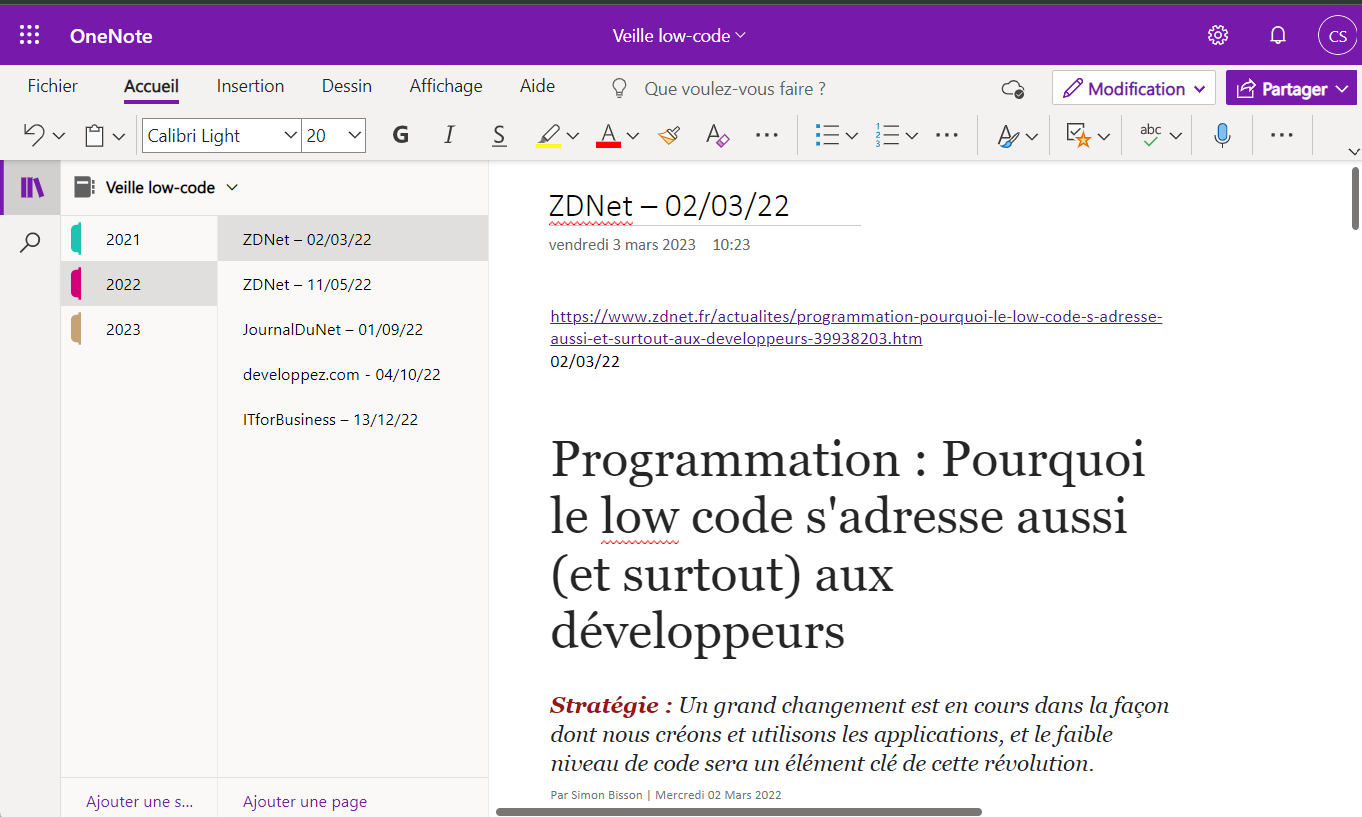Viewport: 1362px width, 817px height.
Task: Open the ZDNet – 11/05/22 page
Action: (x=353, y=284)
